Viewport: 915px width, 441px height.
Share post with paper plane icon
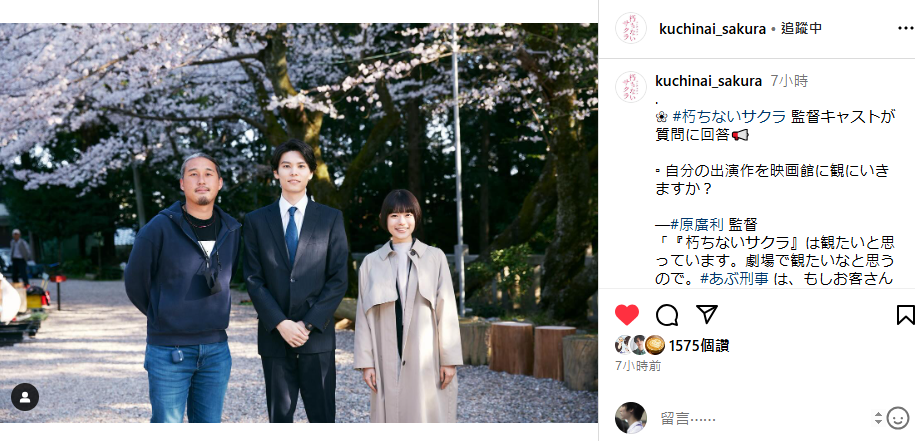click(707, 314)
